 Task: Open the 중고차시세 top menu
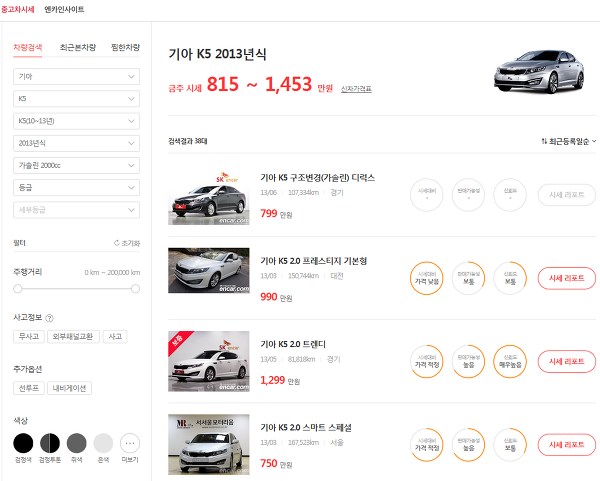click(x=18, y=9)
